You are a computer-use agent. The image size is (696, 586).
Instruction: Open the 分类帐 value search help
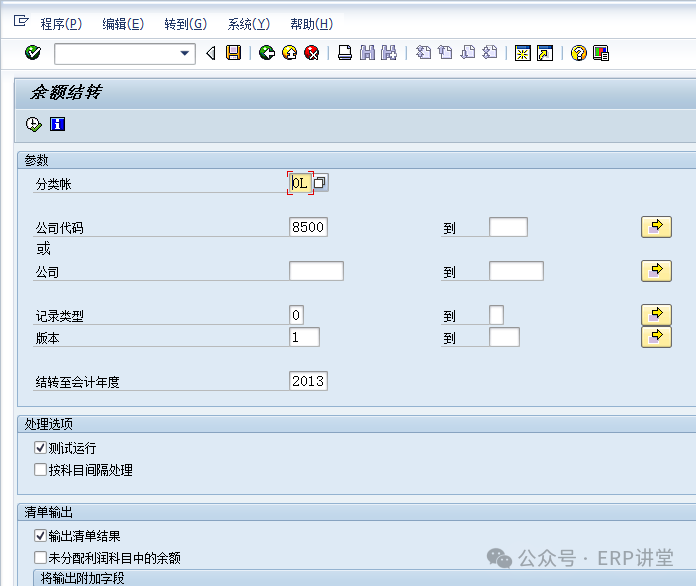320,182
